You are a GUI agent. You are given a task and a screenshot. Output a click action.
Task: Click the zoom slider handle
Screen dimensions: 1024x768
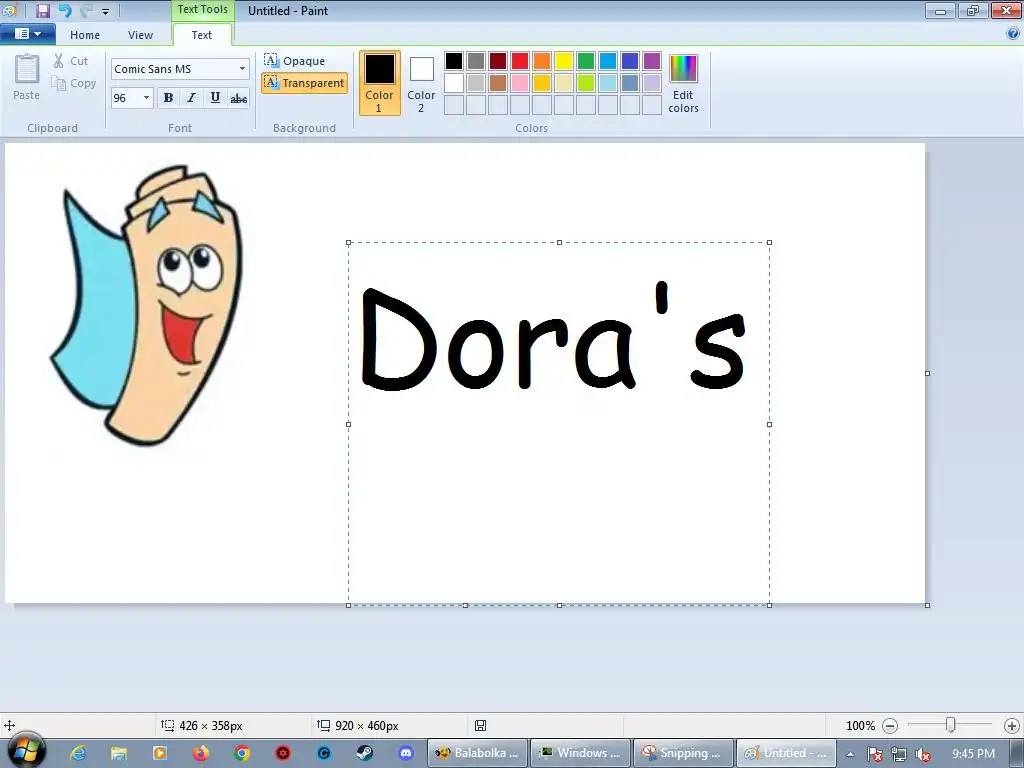tap(951, 725)
